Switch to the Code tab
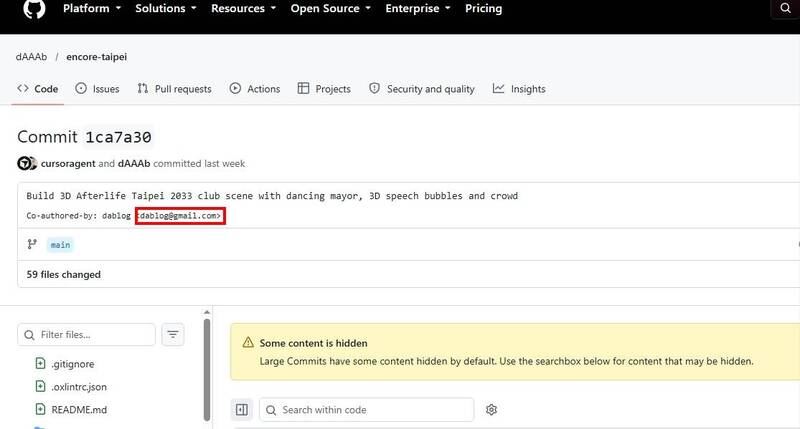The image size is (800, 429). click(x=38, y=89)
